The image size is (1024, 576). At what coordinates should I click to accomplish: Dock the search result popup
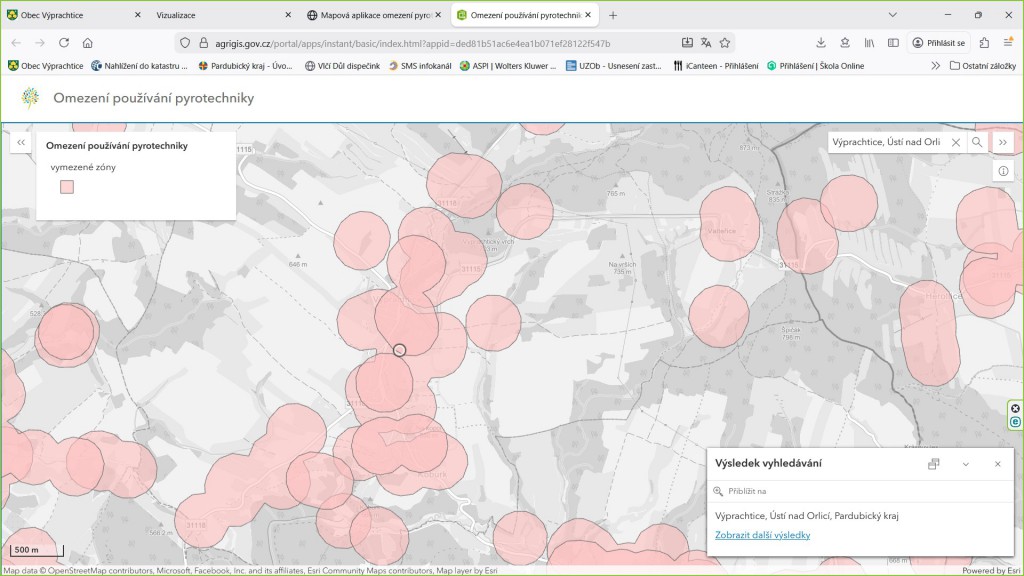933,464
